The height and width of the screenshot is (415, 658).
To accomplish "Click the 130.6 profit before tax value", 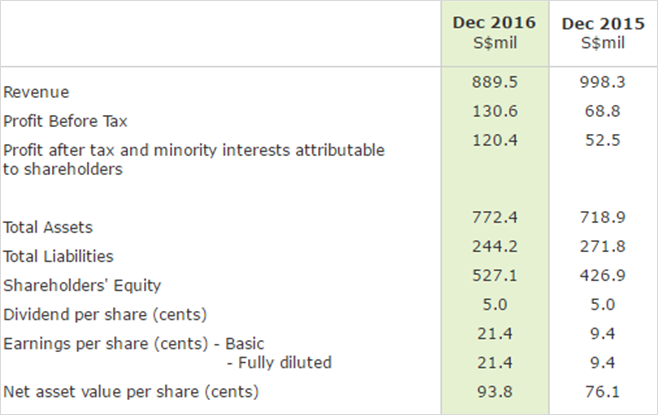I will [494, 113].
